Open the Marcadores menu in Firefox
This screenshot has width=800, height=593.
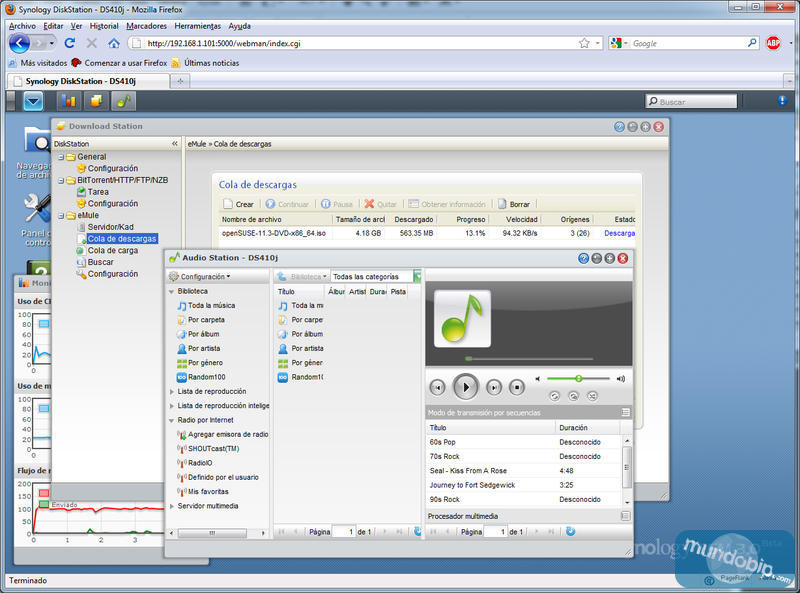(x=146, y=26)
